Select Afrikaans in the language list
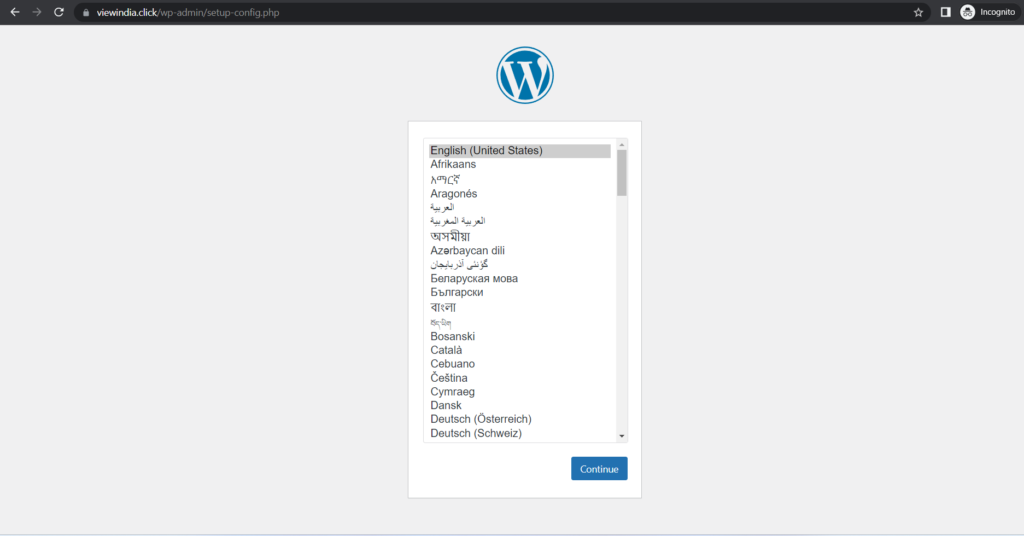Screen dimensions: 1024x536 520,165
